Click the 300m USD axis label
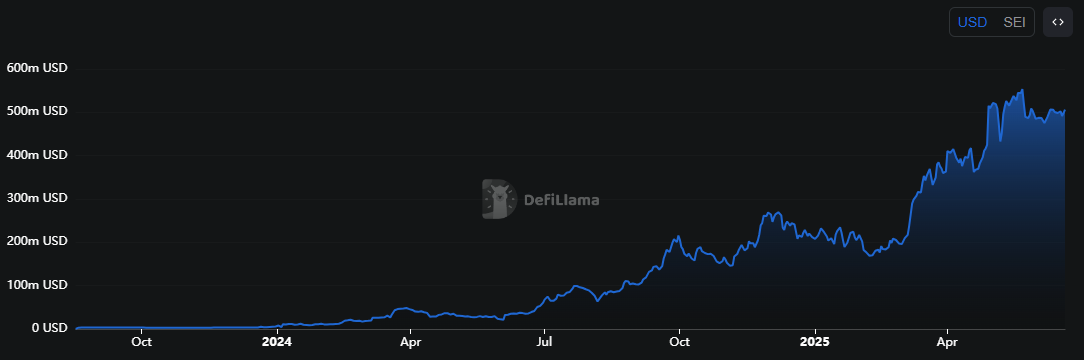The height and width of the screenshot is (360, 1084). click(x=37, y=198)
